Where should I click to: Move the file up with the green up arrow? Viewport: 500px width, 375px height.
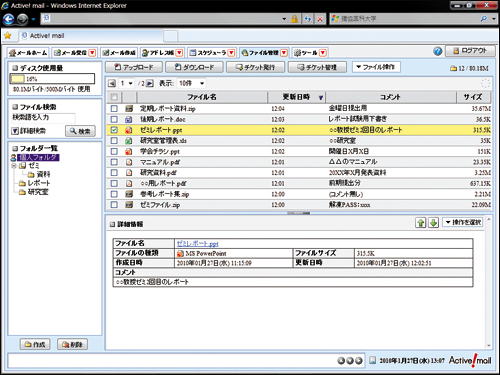point(421,223)
